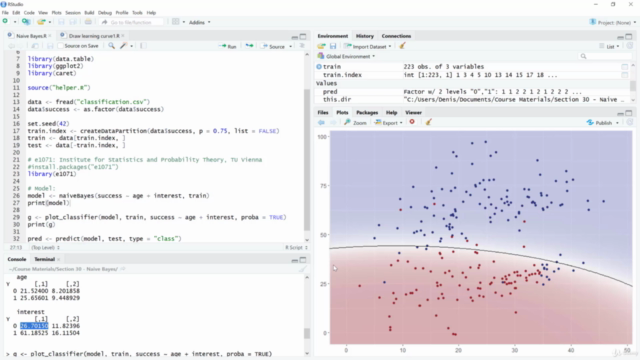Viewport: 640px width, 360px height.
Task: Open the Source button dropdown arrow
Action: pos(291,47)
